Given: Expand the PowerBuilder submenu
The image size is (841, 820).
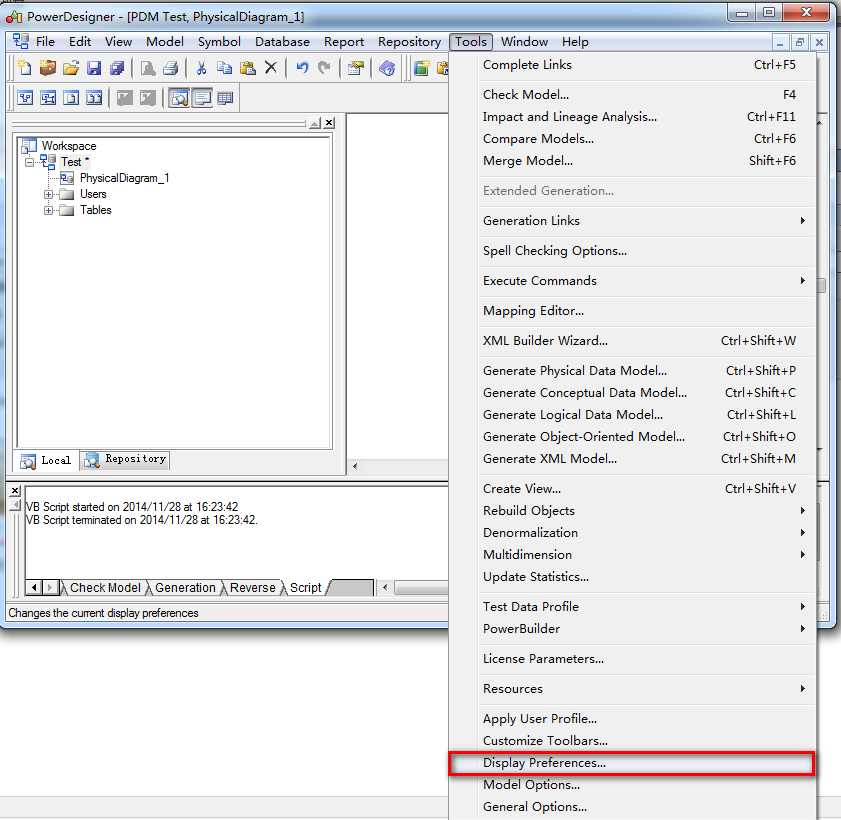Looking at the screenshot, I should 632,629.
